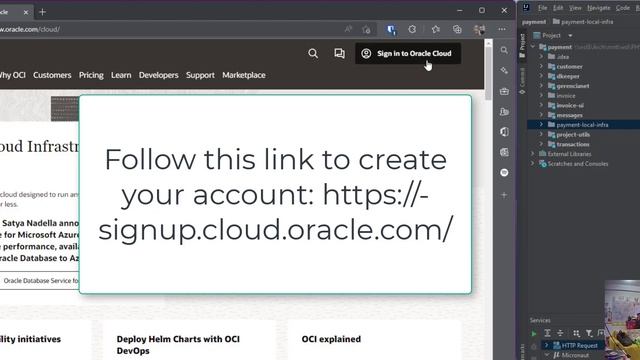Expand the customer module

[541, 66]
